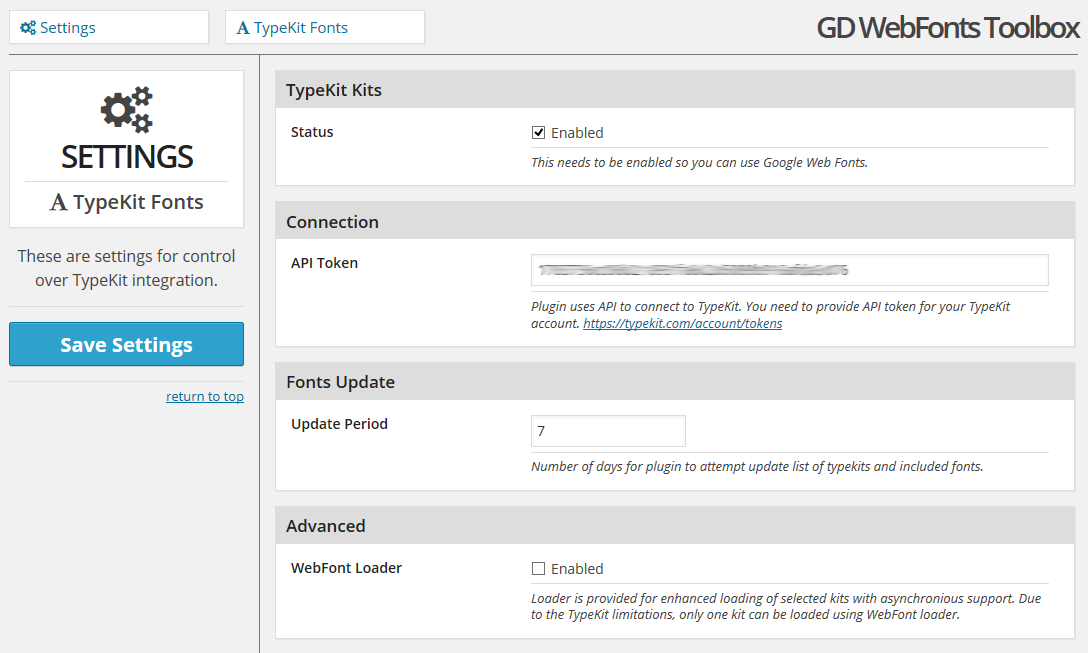Click the GD WebFonts Toolbox title

click(x=948, y=28)
